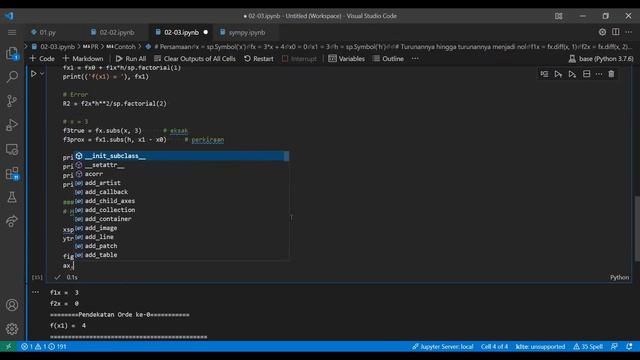Viewport: 640px width, 360px height.
Task: Add a new Markdown cell
Action: pyautogui.click(x=83, y=59)
